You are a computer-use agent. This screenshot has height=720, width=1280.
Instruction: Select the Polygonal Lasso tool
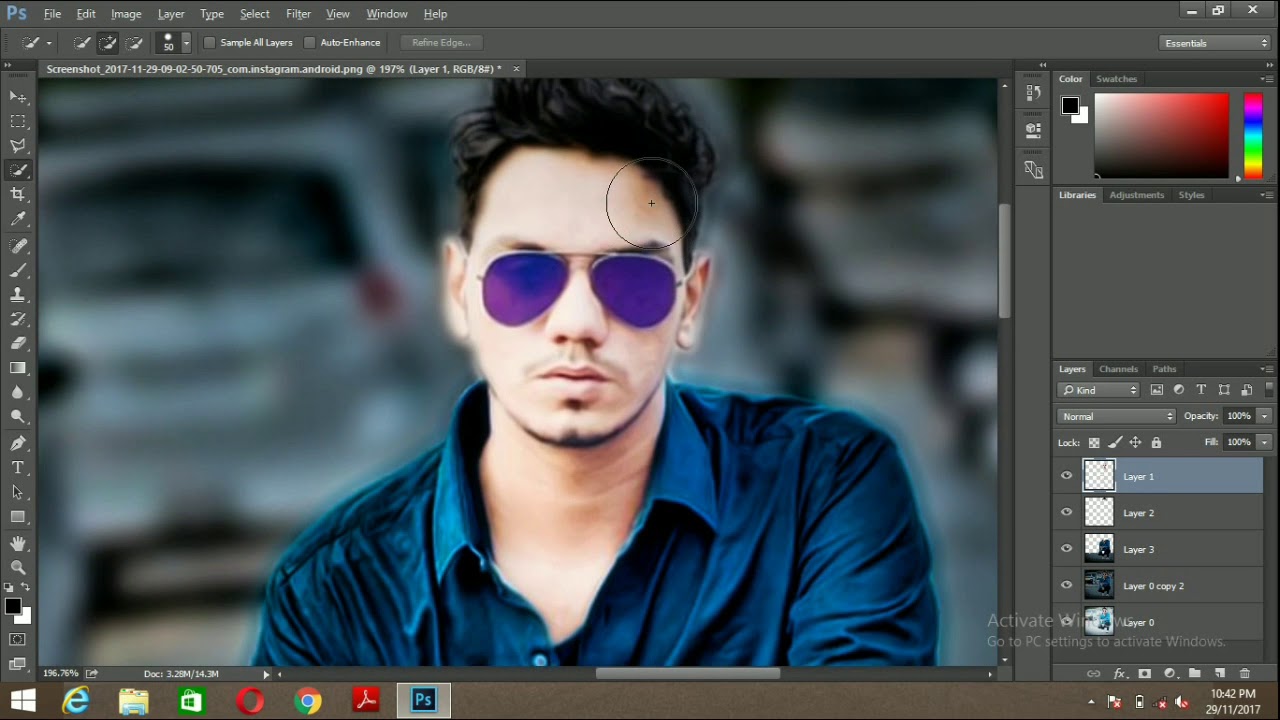click(18, 146)
